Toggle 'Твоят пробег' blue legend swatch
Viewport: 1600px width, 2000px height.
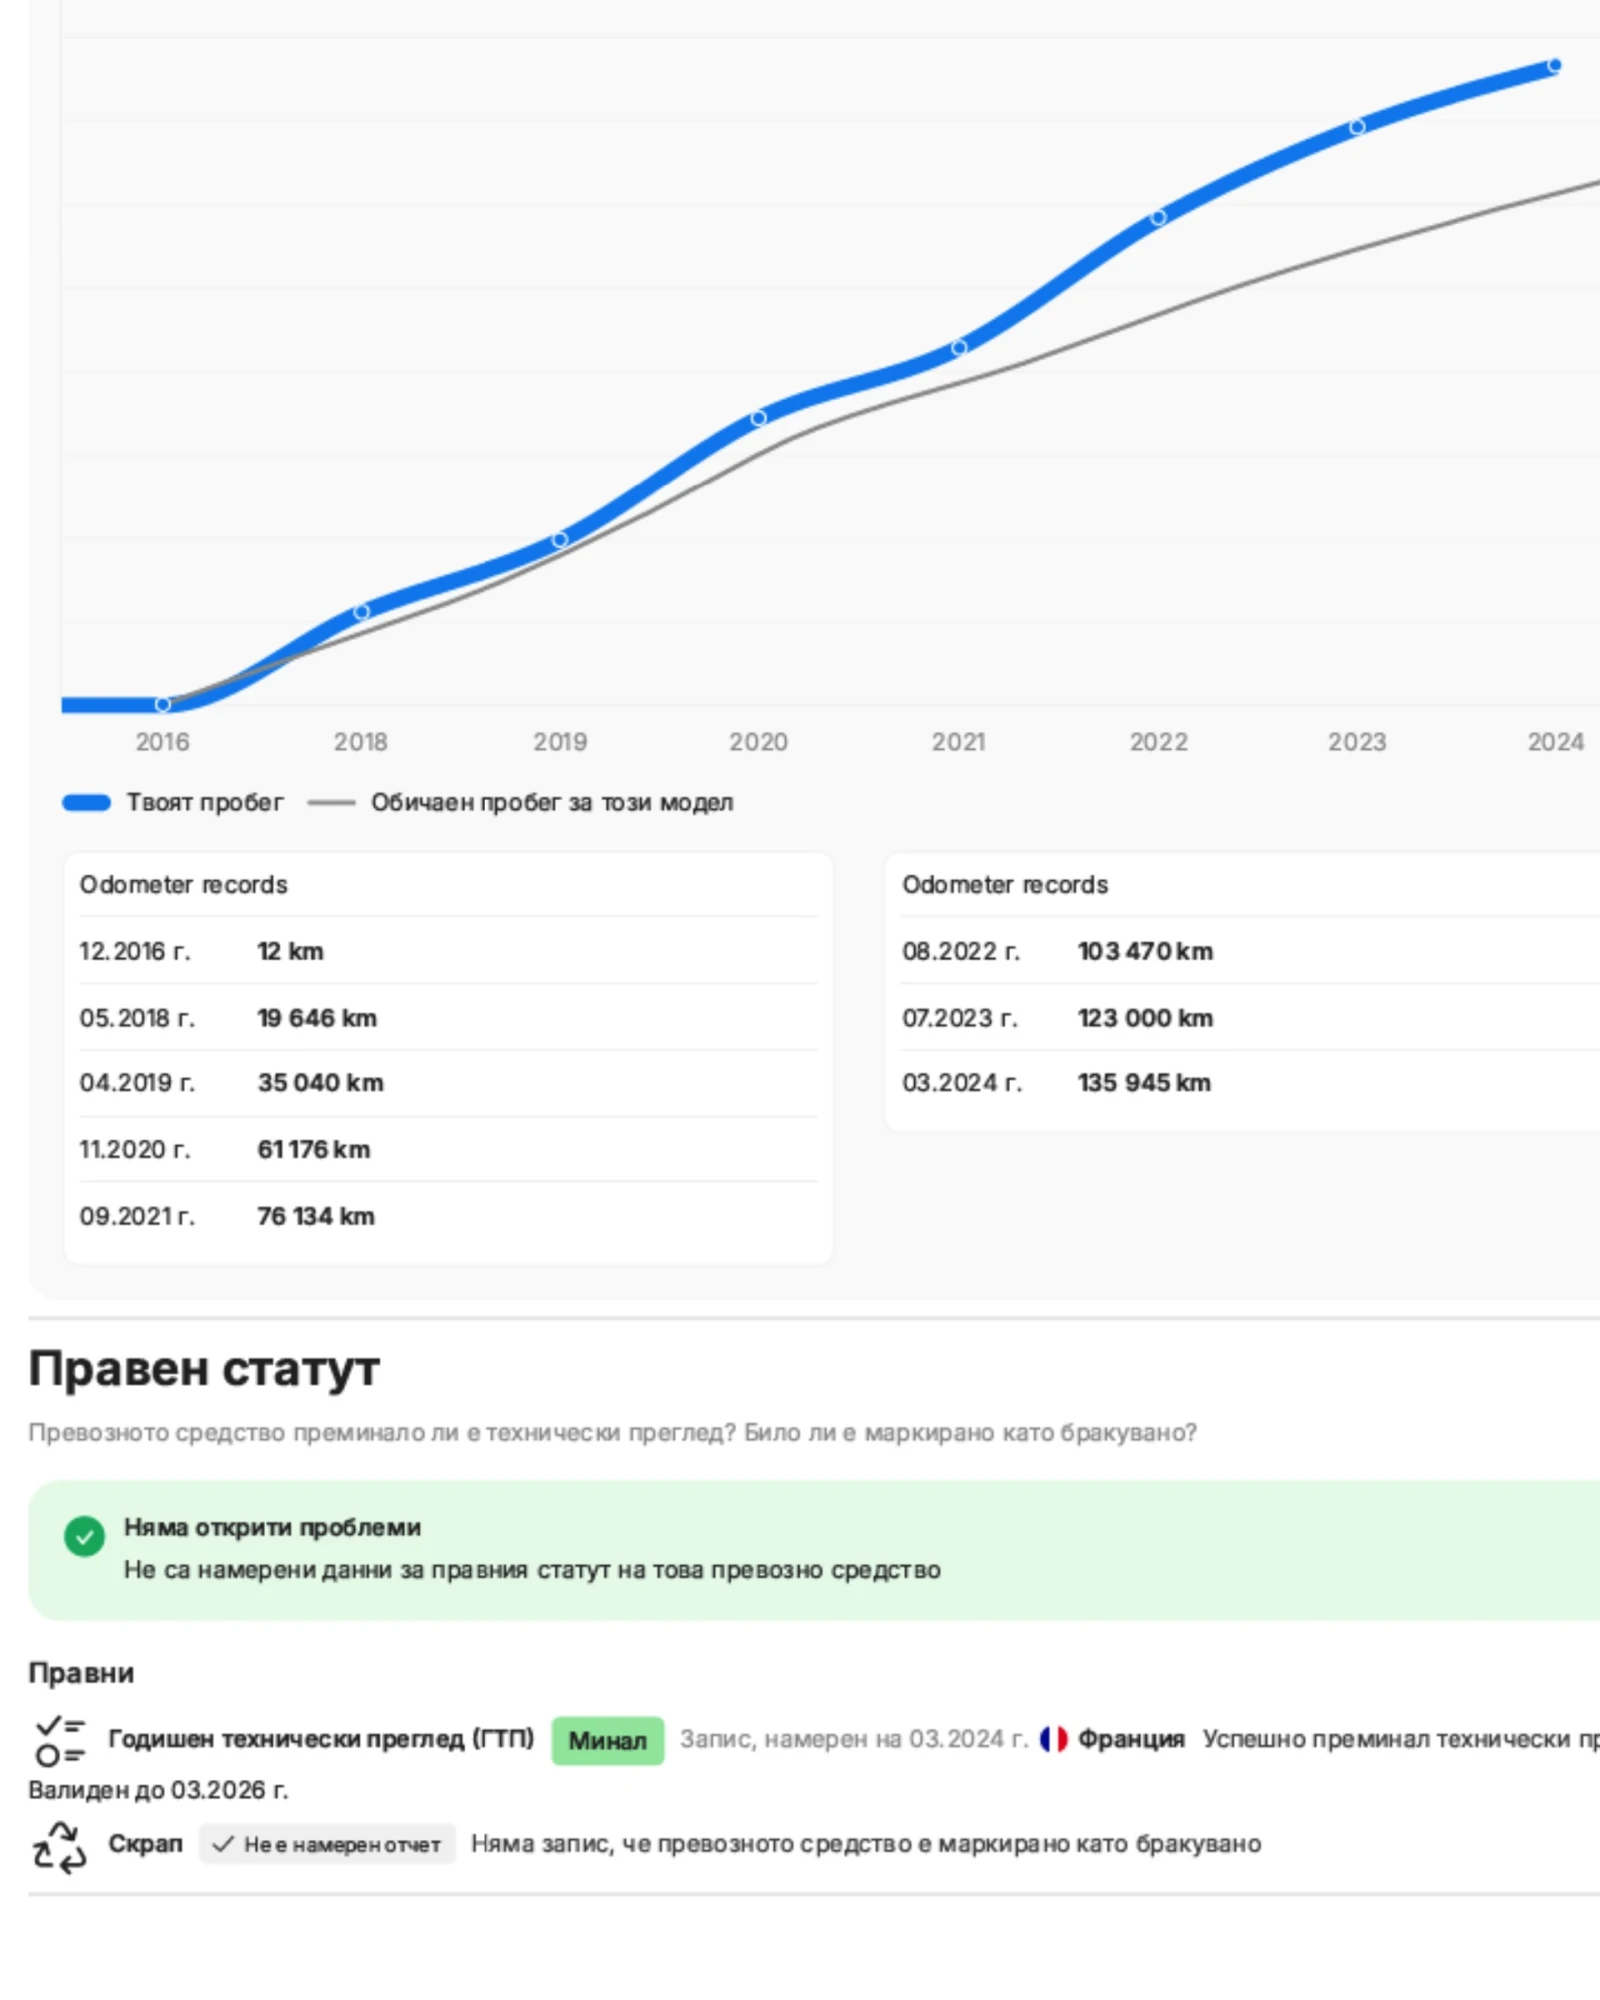point(86,802)
